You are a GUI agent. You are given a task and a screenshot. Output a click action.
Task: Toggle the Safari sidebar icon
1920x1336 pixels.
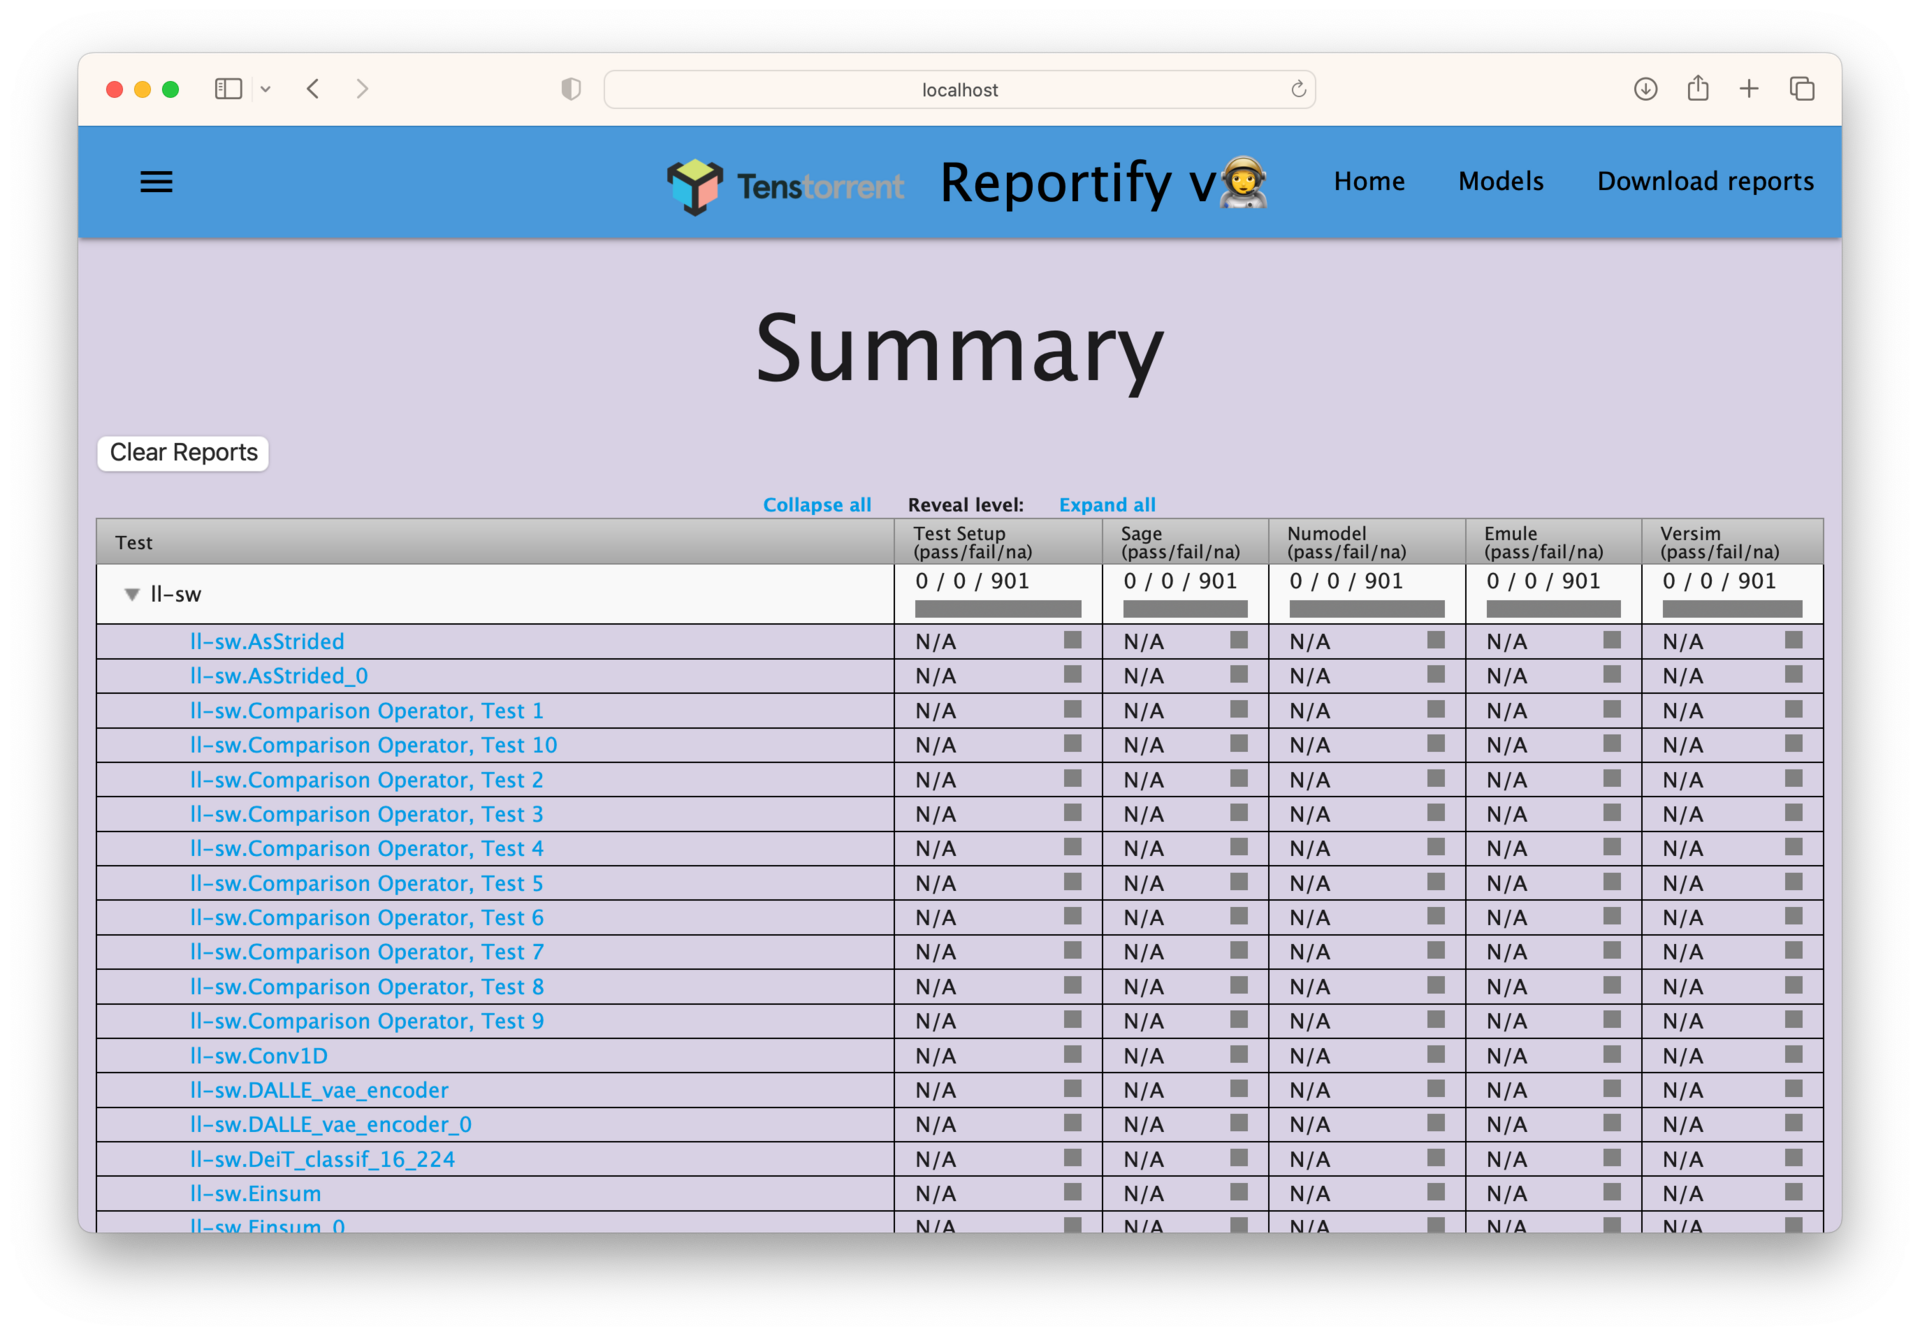coord(228,89)
